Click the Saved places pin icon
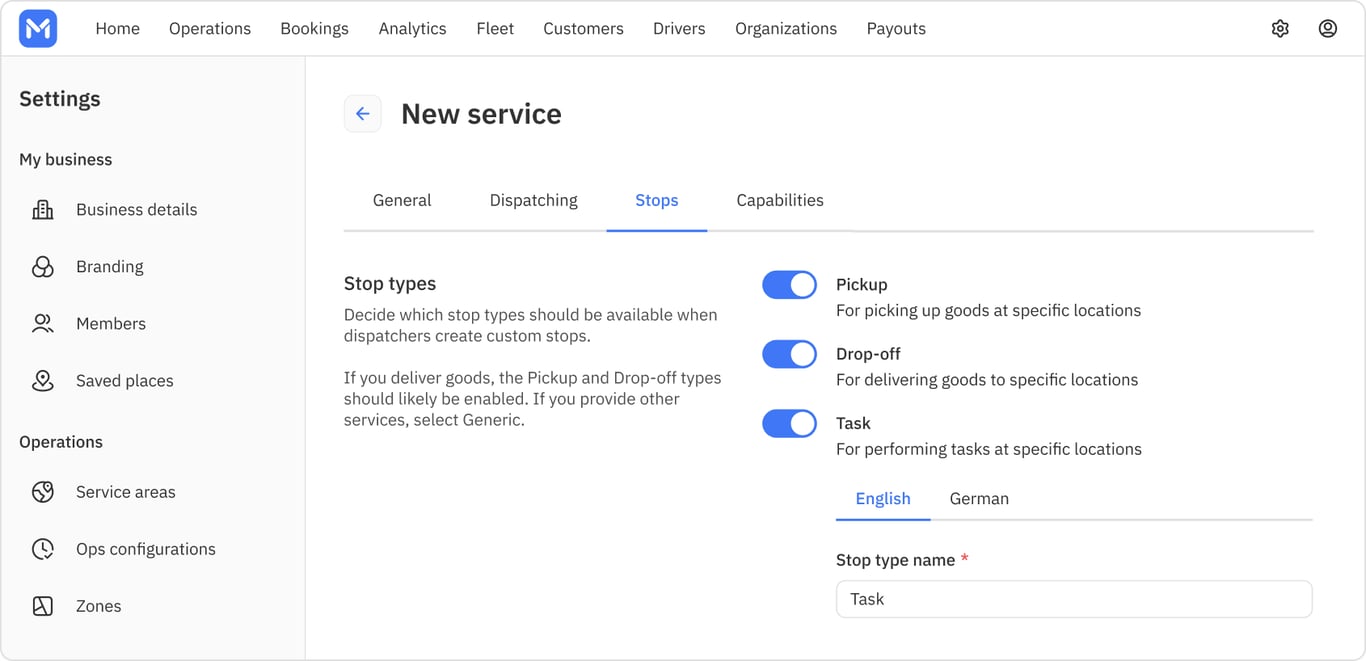The image size is (1366, 661). tap(43, 381)
